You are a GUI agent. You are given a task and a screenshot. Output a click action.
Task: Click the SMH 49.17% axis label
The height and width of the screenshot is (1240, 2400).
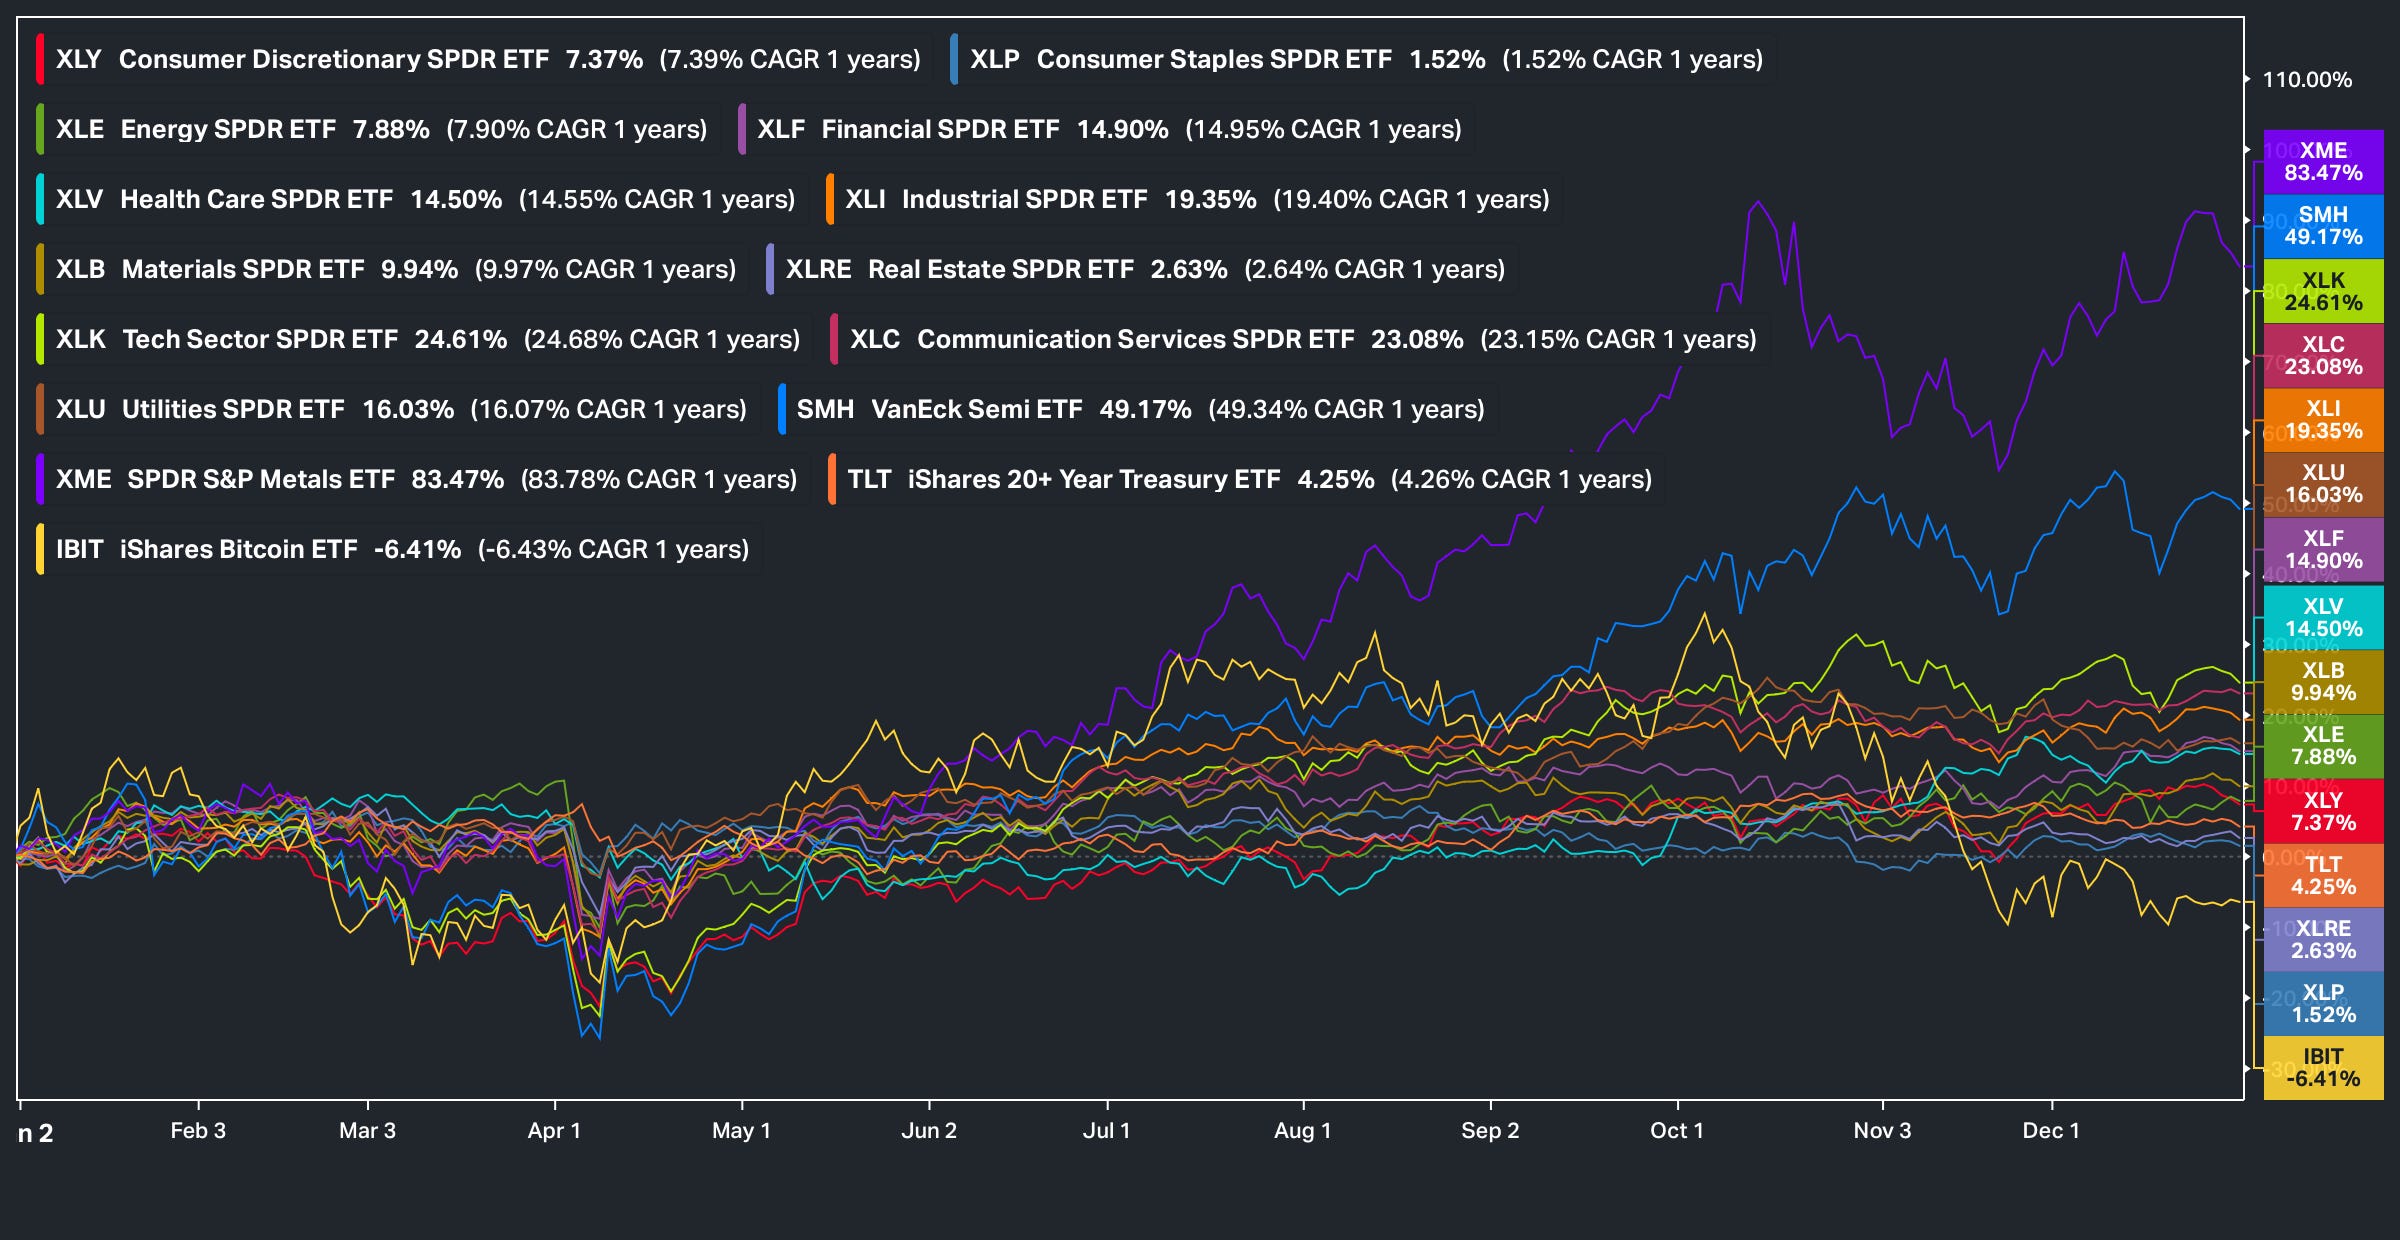coord(2322,226)
